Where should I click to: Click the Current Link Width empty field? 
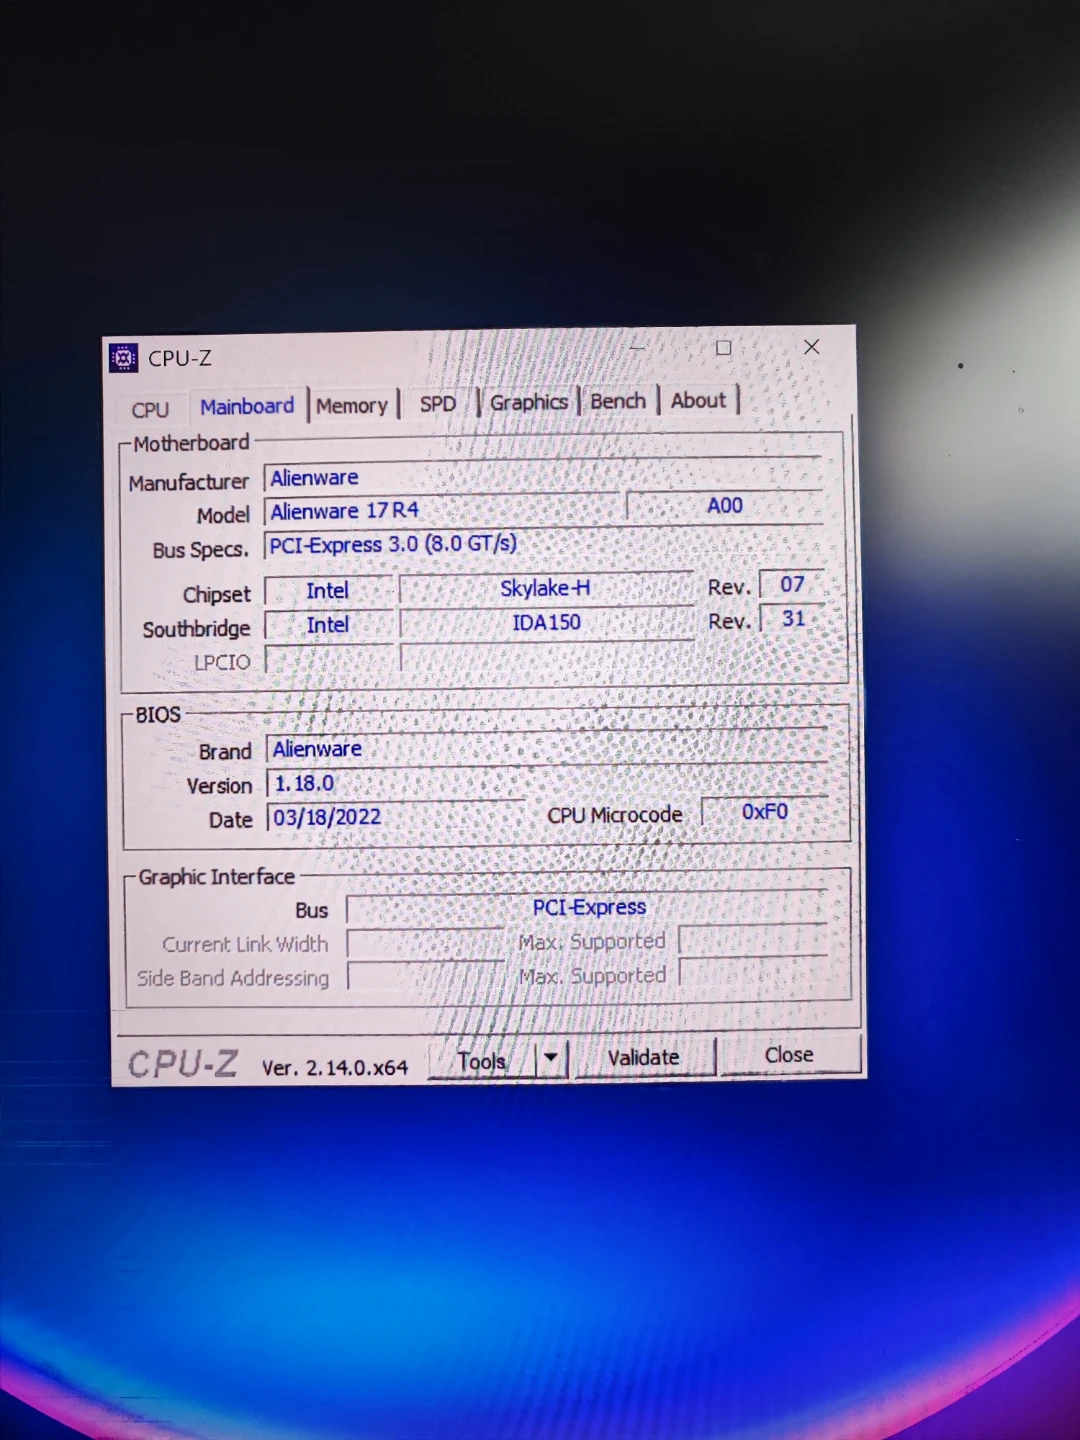[x=425, y=942]
